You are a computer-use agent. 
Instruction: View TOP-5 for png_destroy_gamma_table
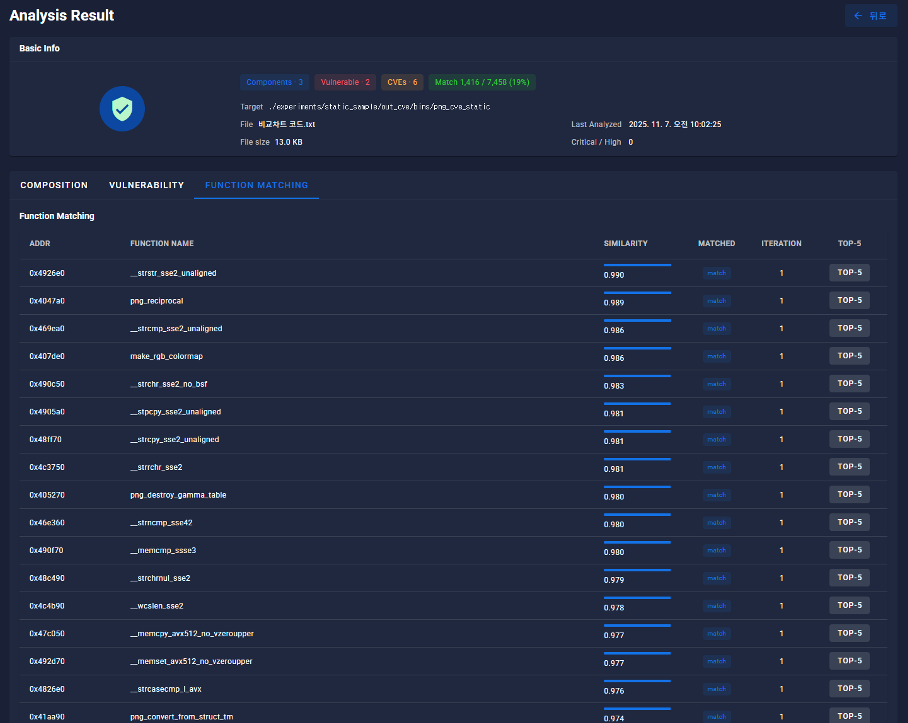(x=849, y=495)
